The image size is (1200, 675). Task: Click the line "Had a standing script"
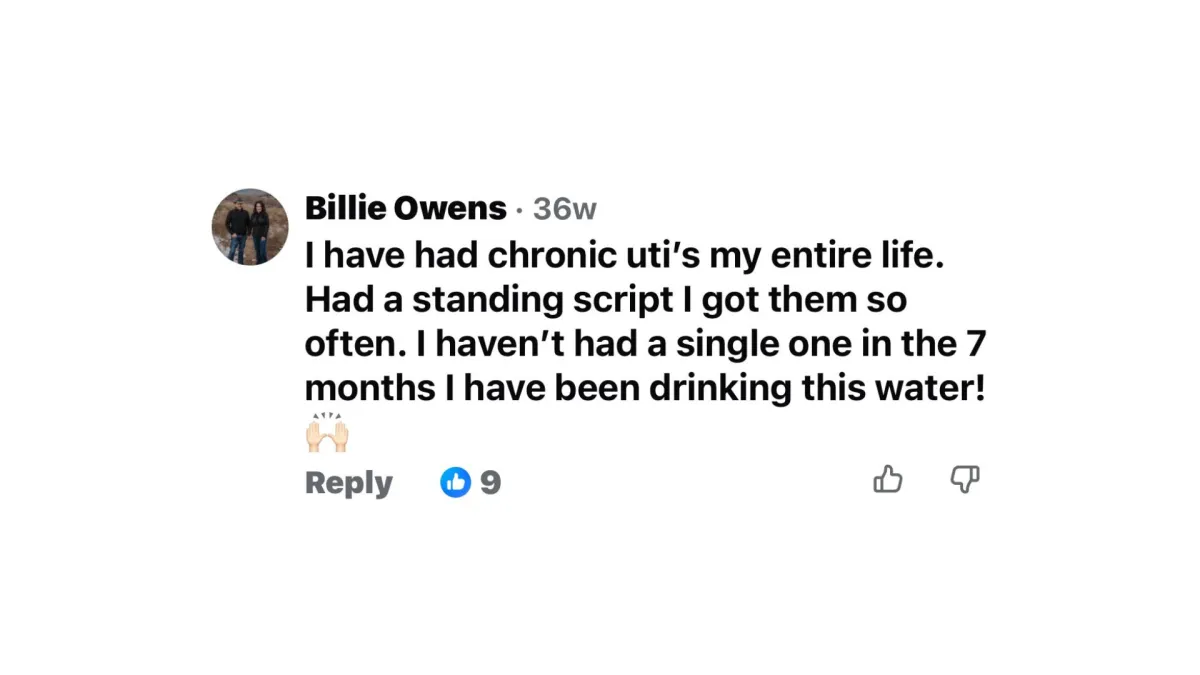tap(605, 299)
